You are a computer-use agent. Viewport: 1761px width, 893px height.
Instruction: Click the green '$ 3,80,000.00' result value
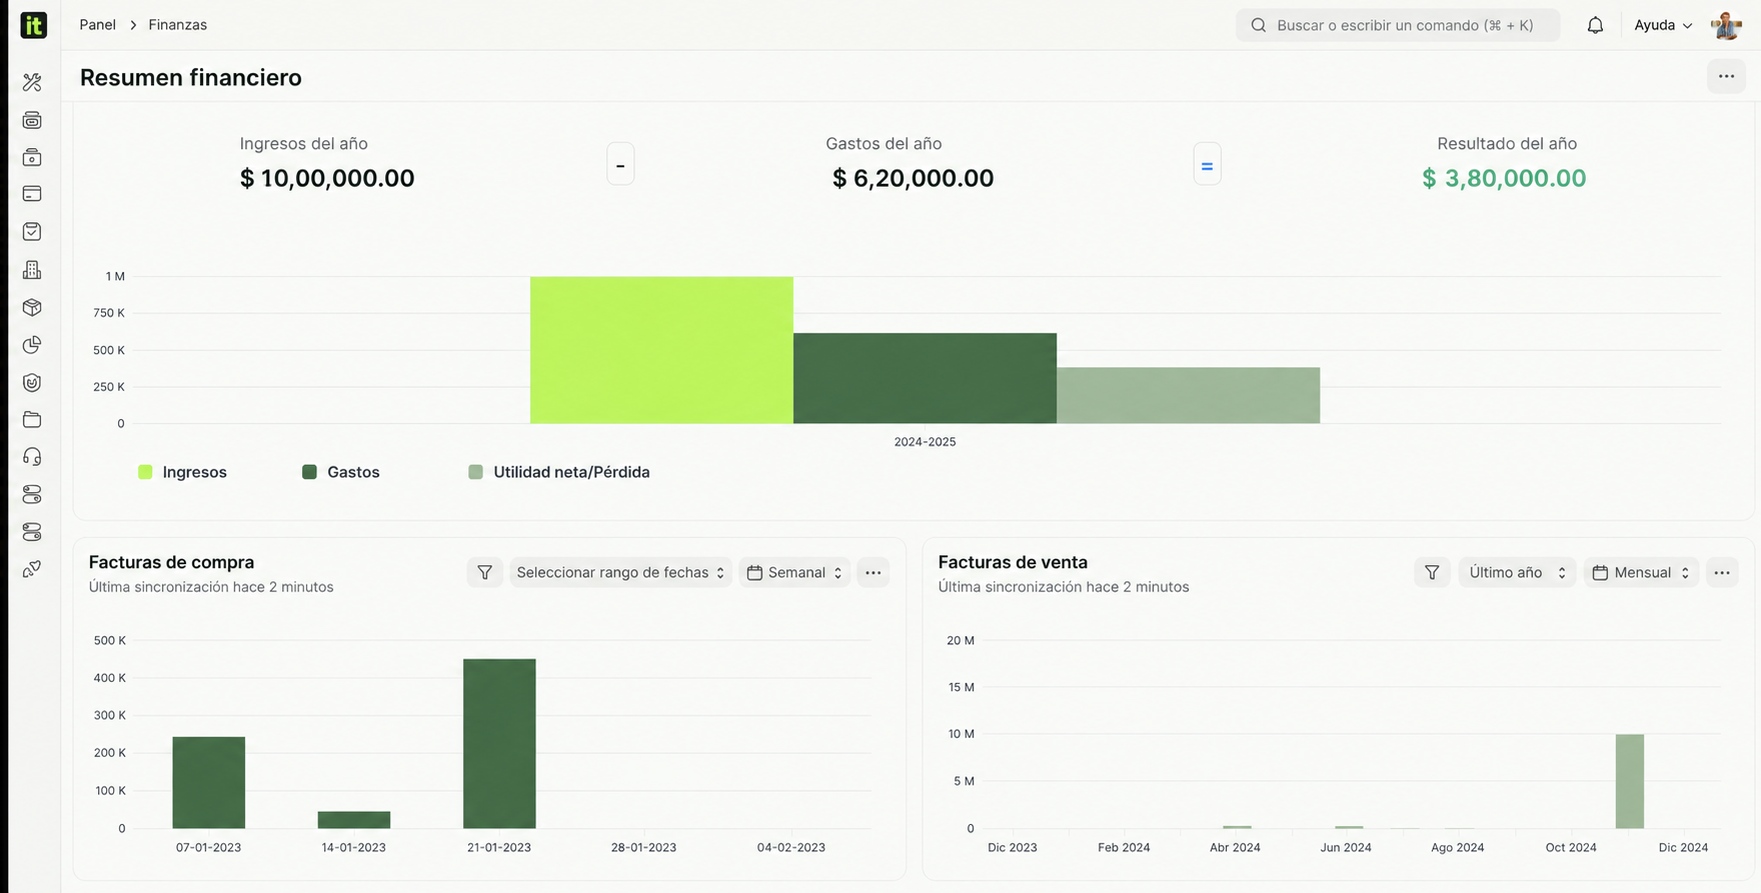[1504, 178]
